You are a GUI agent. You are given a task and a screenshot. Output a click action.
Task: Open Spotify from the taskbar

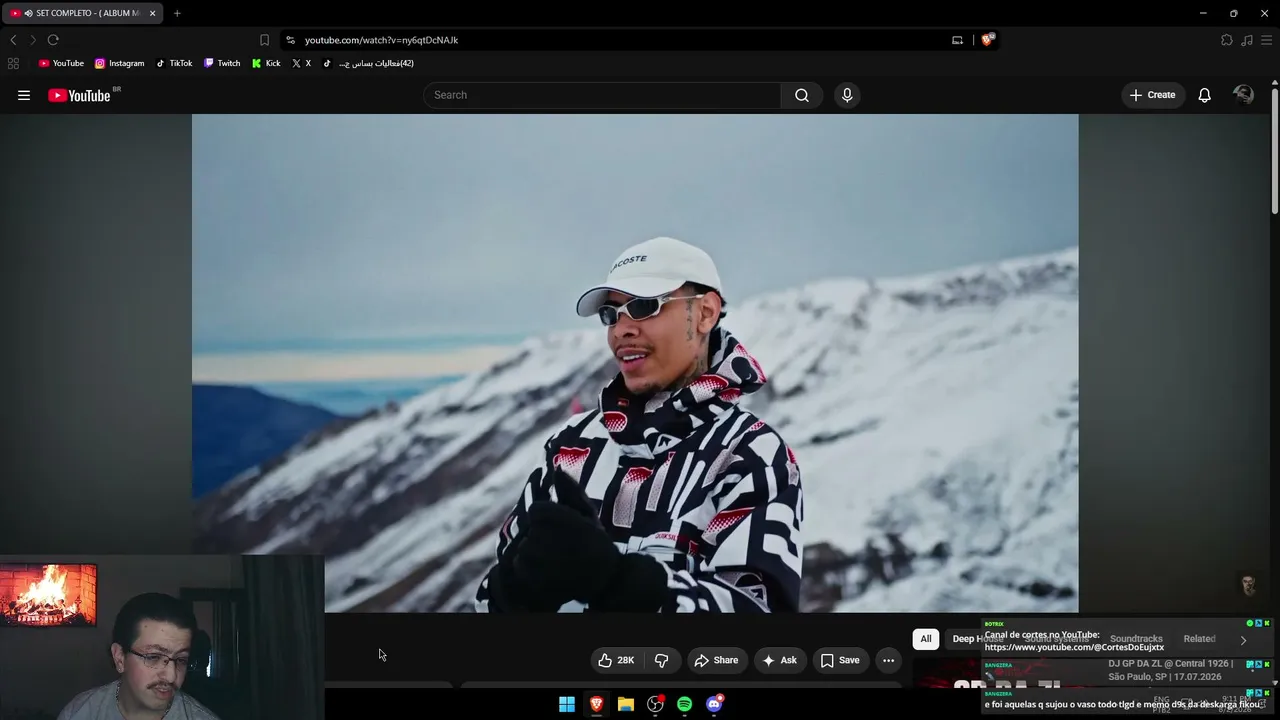click(684, 704)
